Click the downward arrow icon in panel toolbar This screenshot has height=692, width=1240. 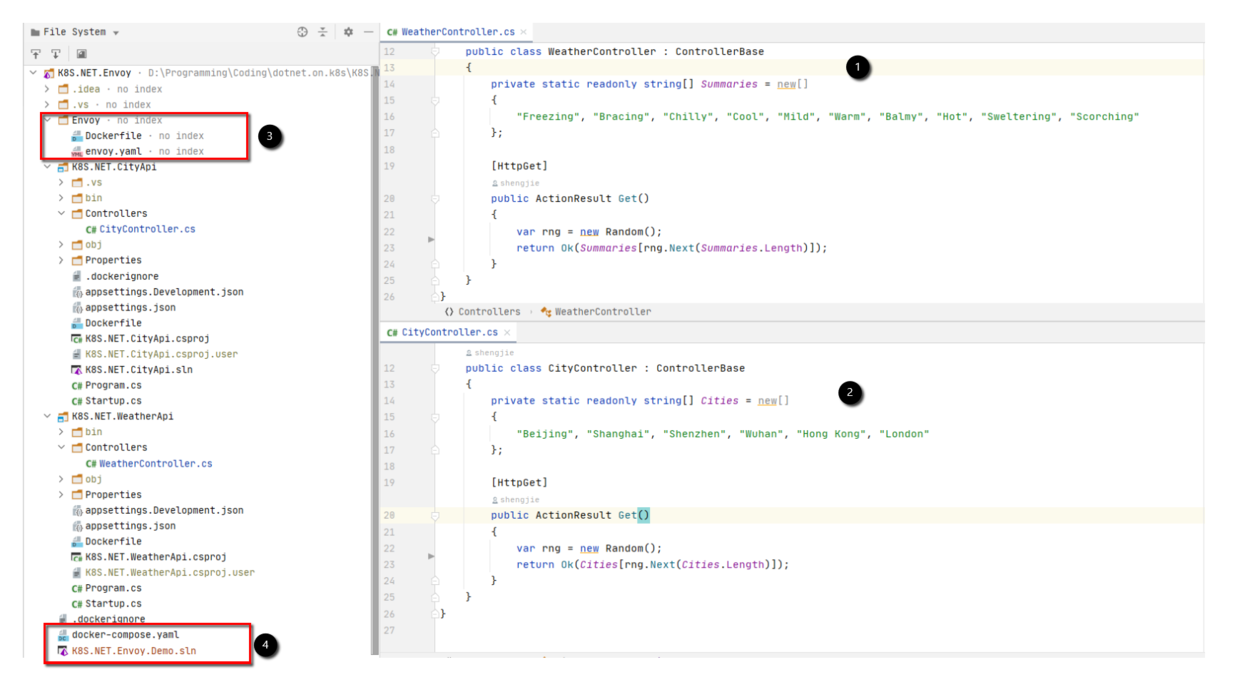coord(56,54)
